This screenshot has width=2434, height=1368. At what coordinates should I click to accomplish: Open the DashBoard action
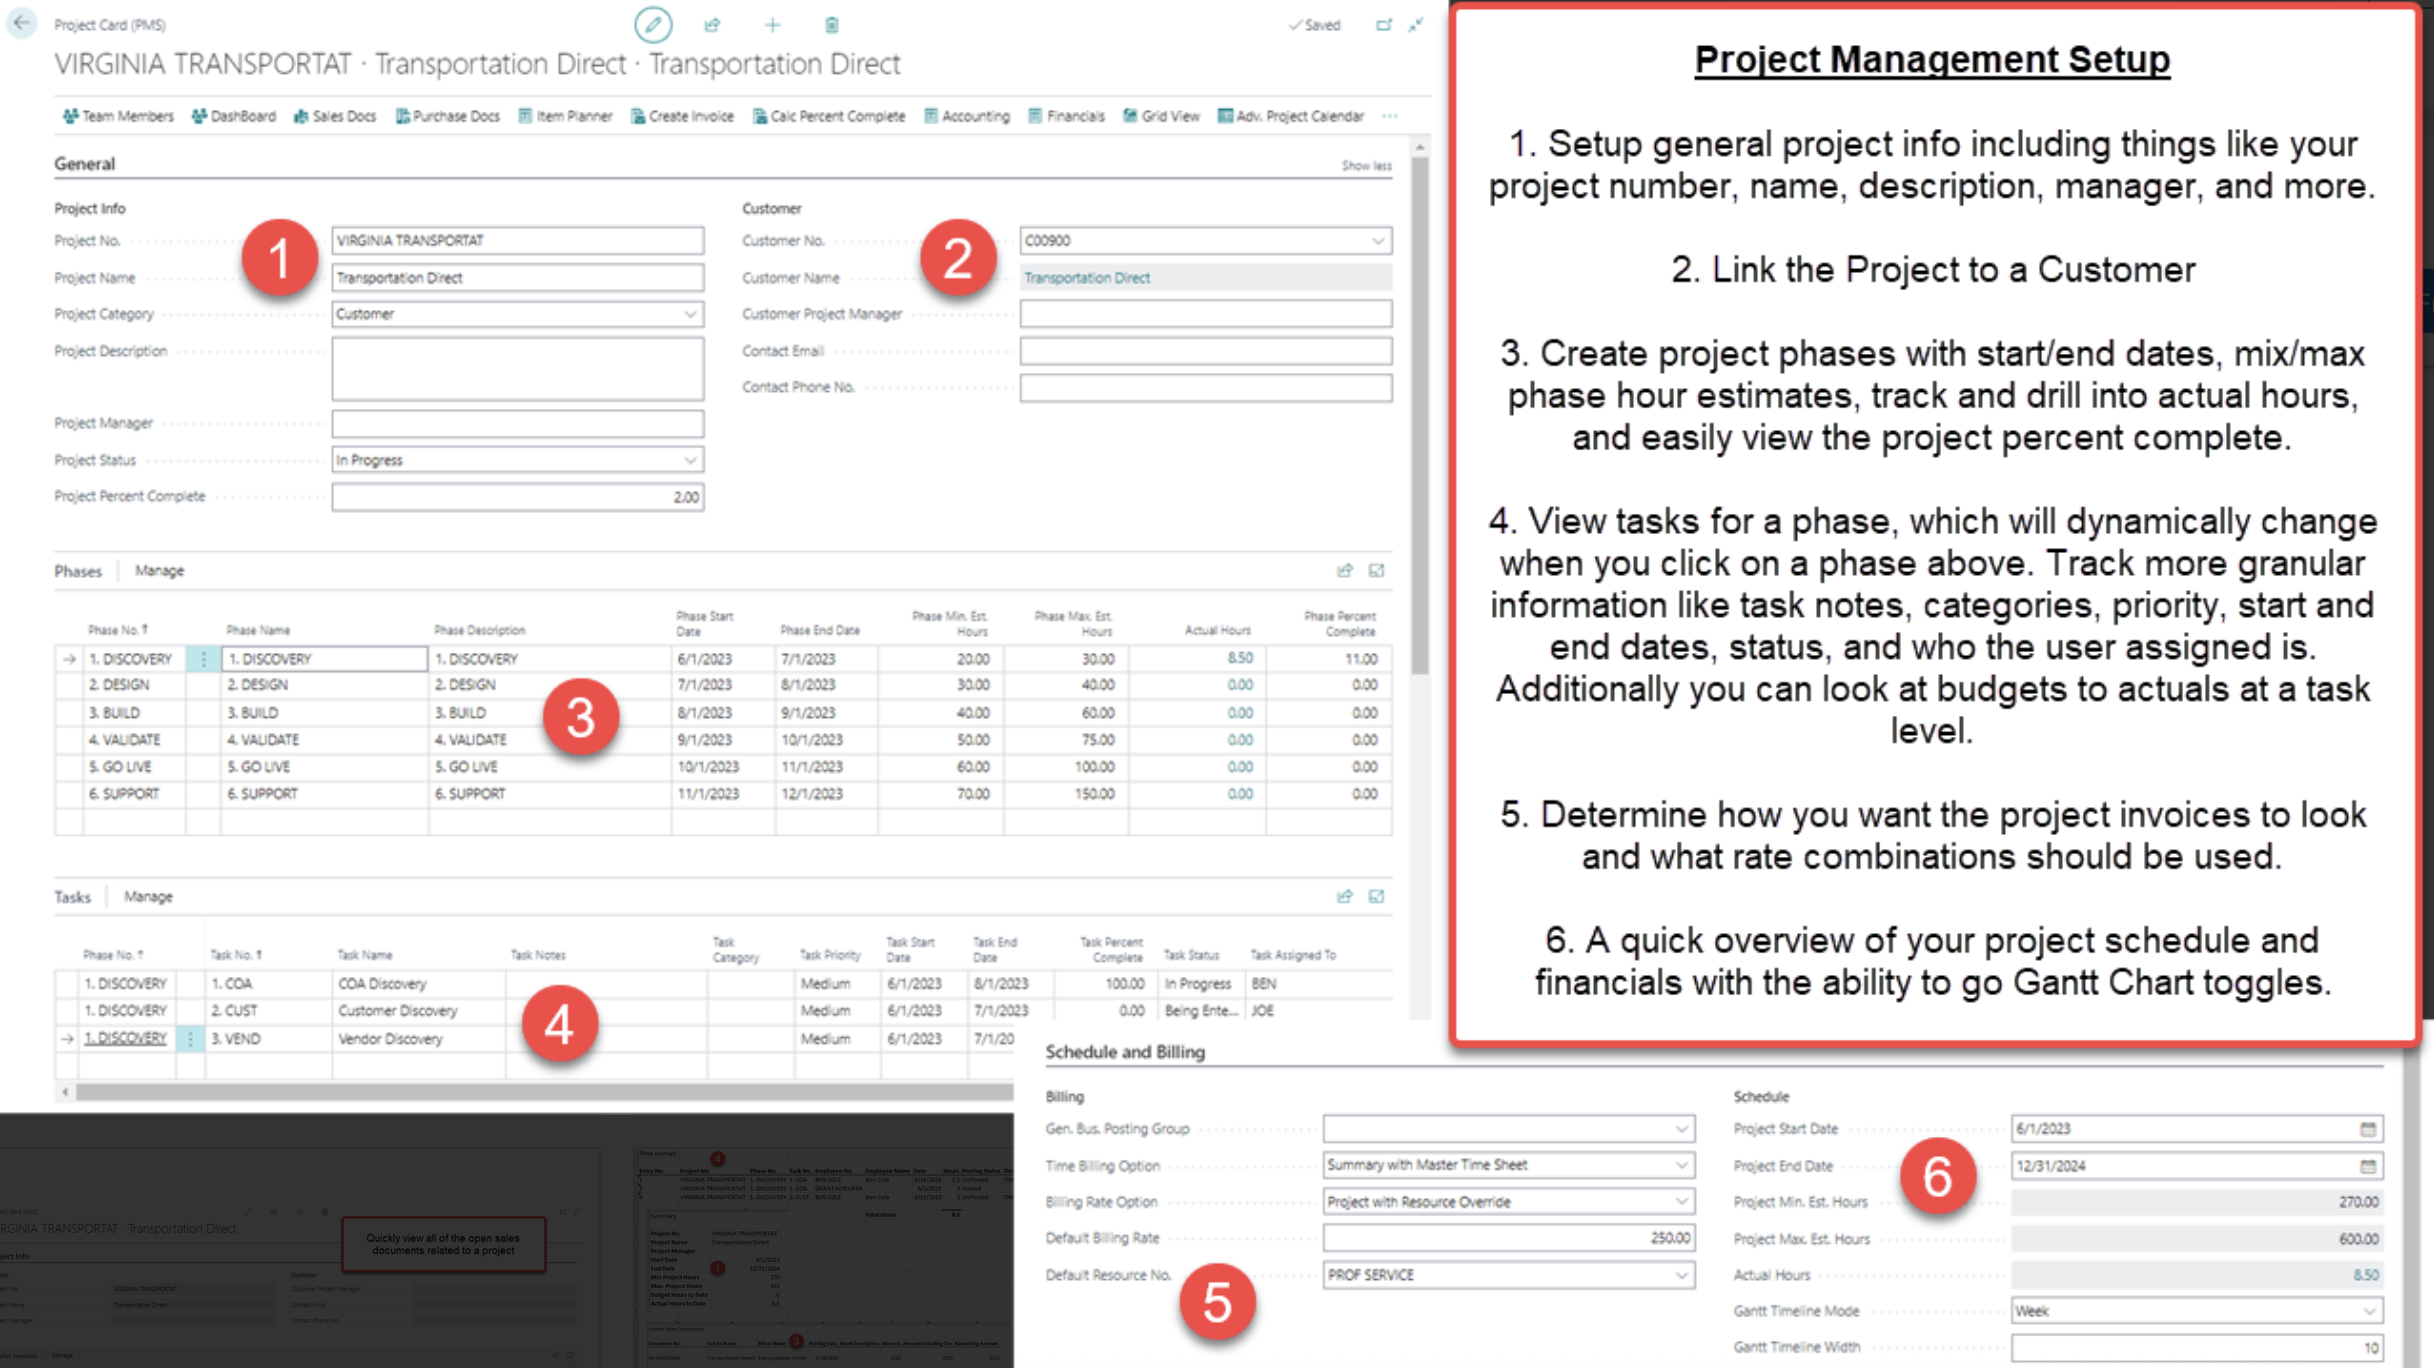(x=234, y=116)
